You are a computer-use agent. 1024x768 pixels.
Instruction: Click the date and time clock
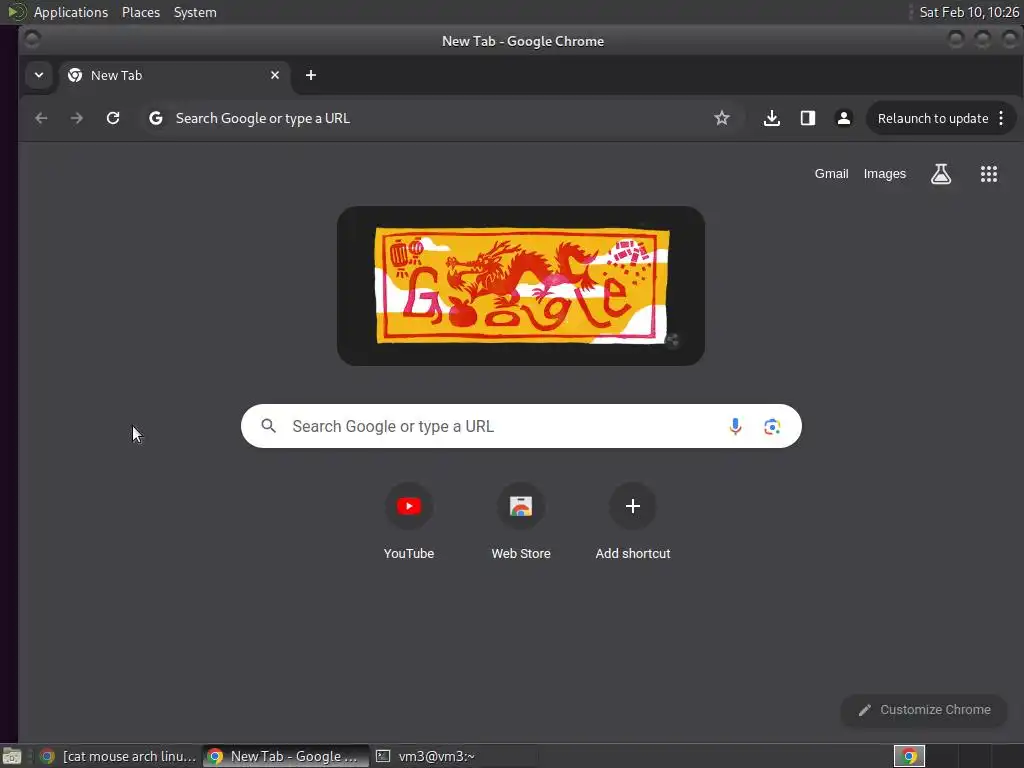tap(968, 12)
